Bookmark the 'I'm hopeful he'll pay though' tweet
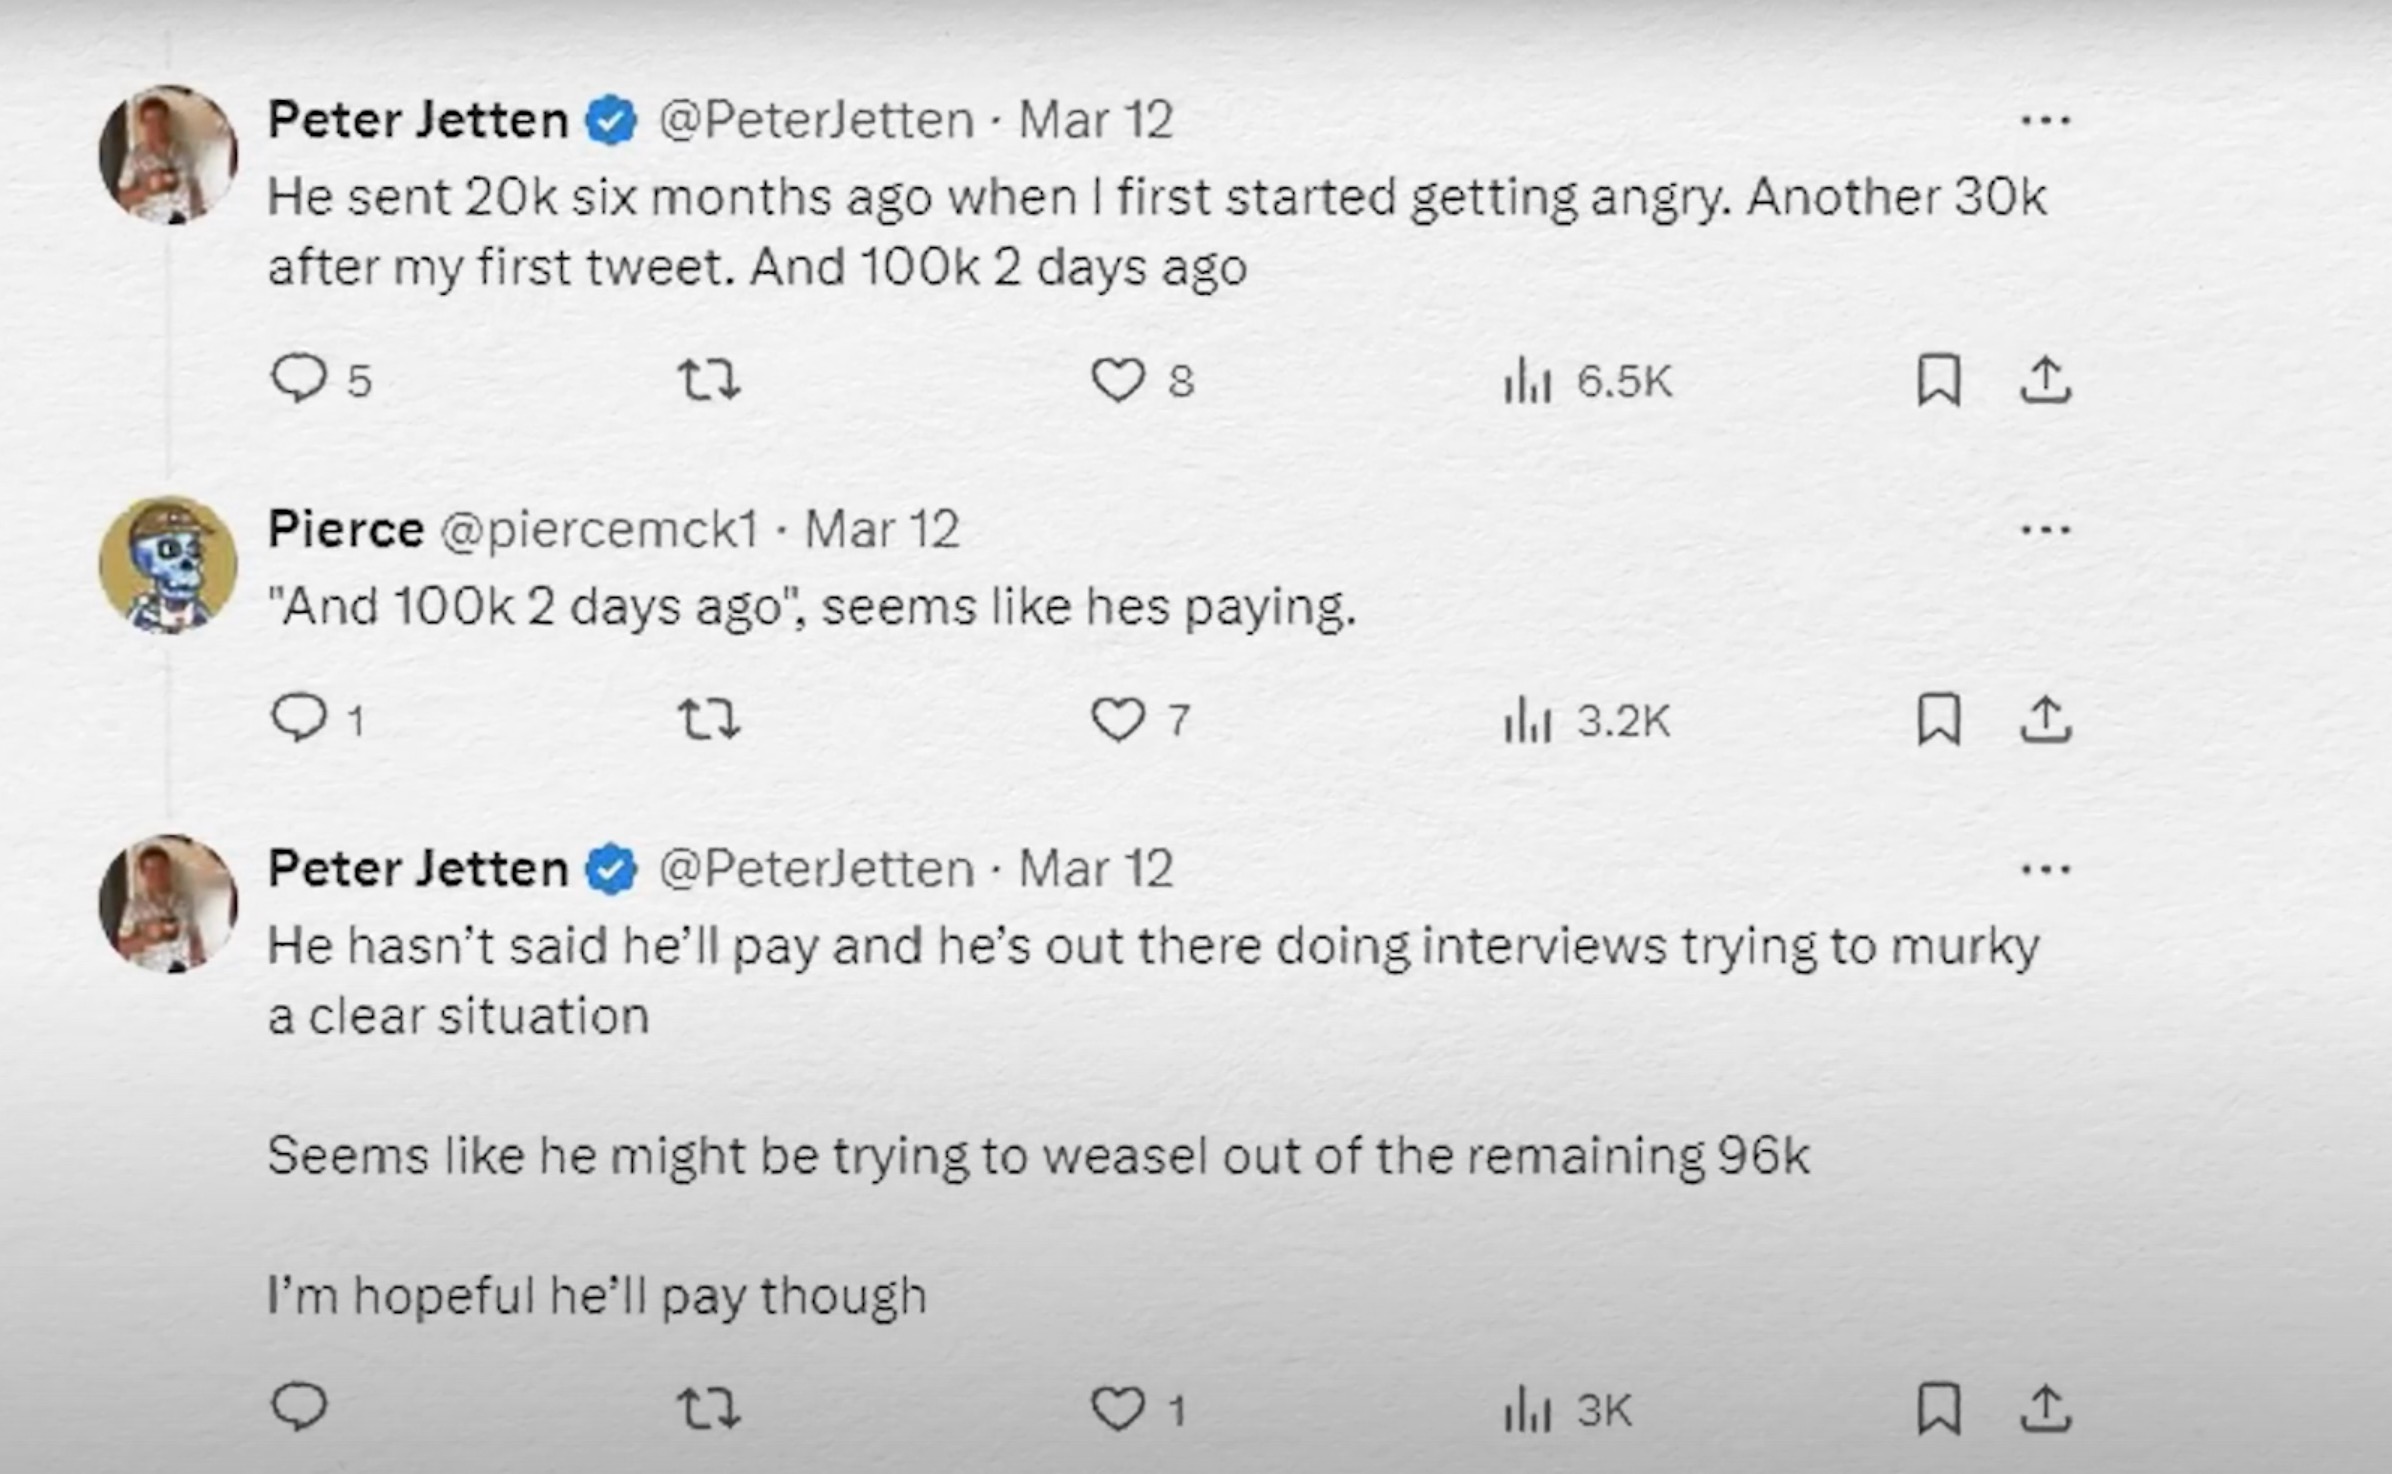This screenshot has height=1474, width=2392. click(x=1938, y=1409)
